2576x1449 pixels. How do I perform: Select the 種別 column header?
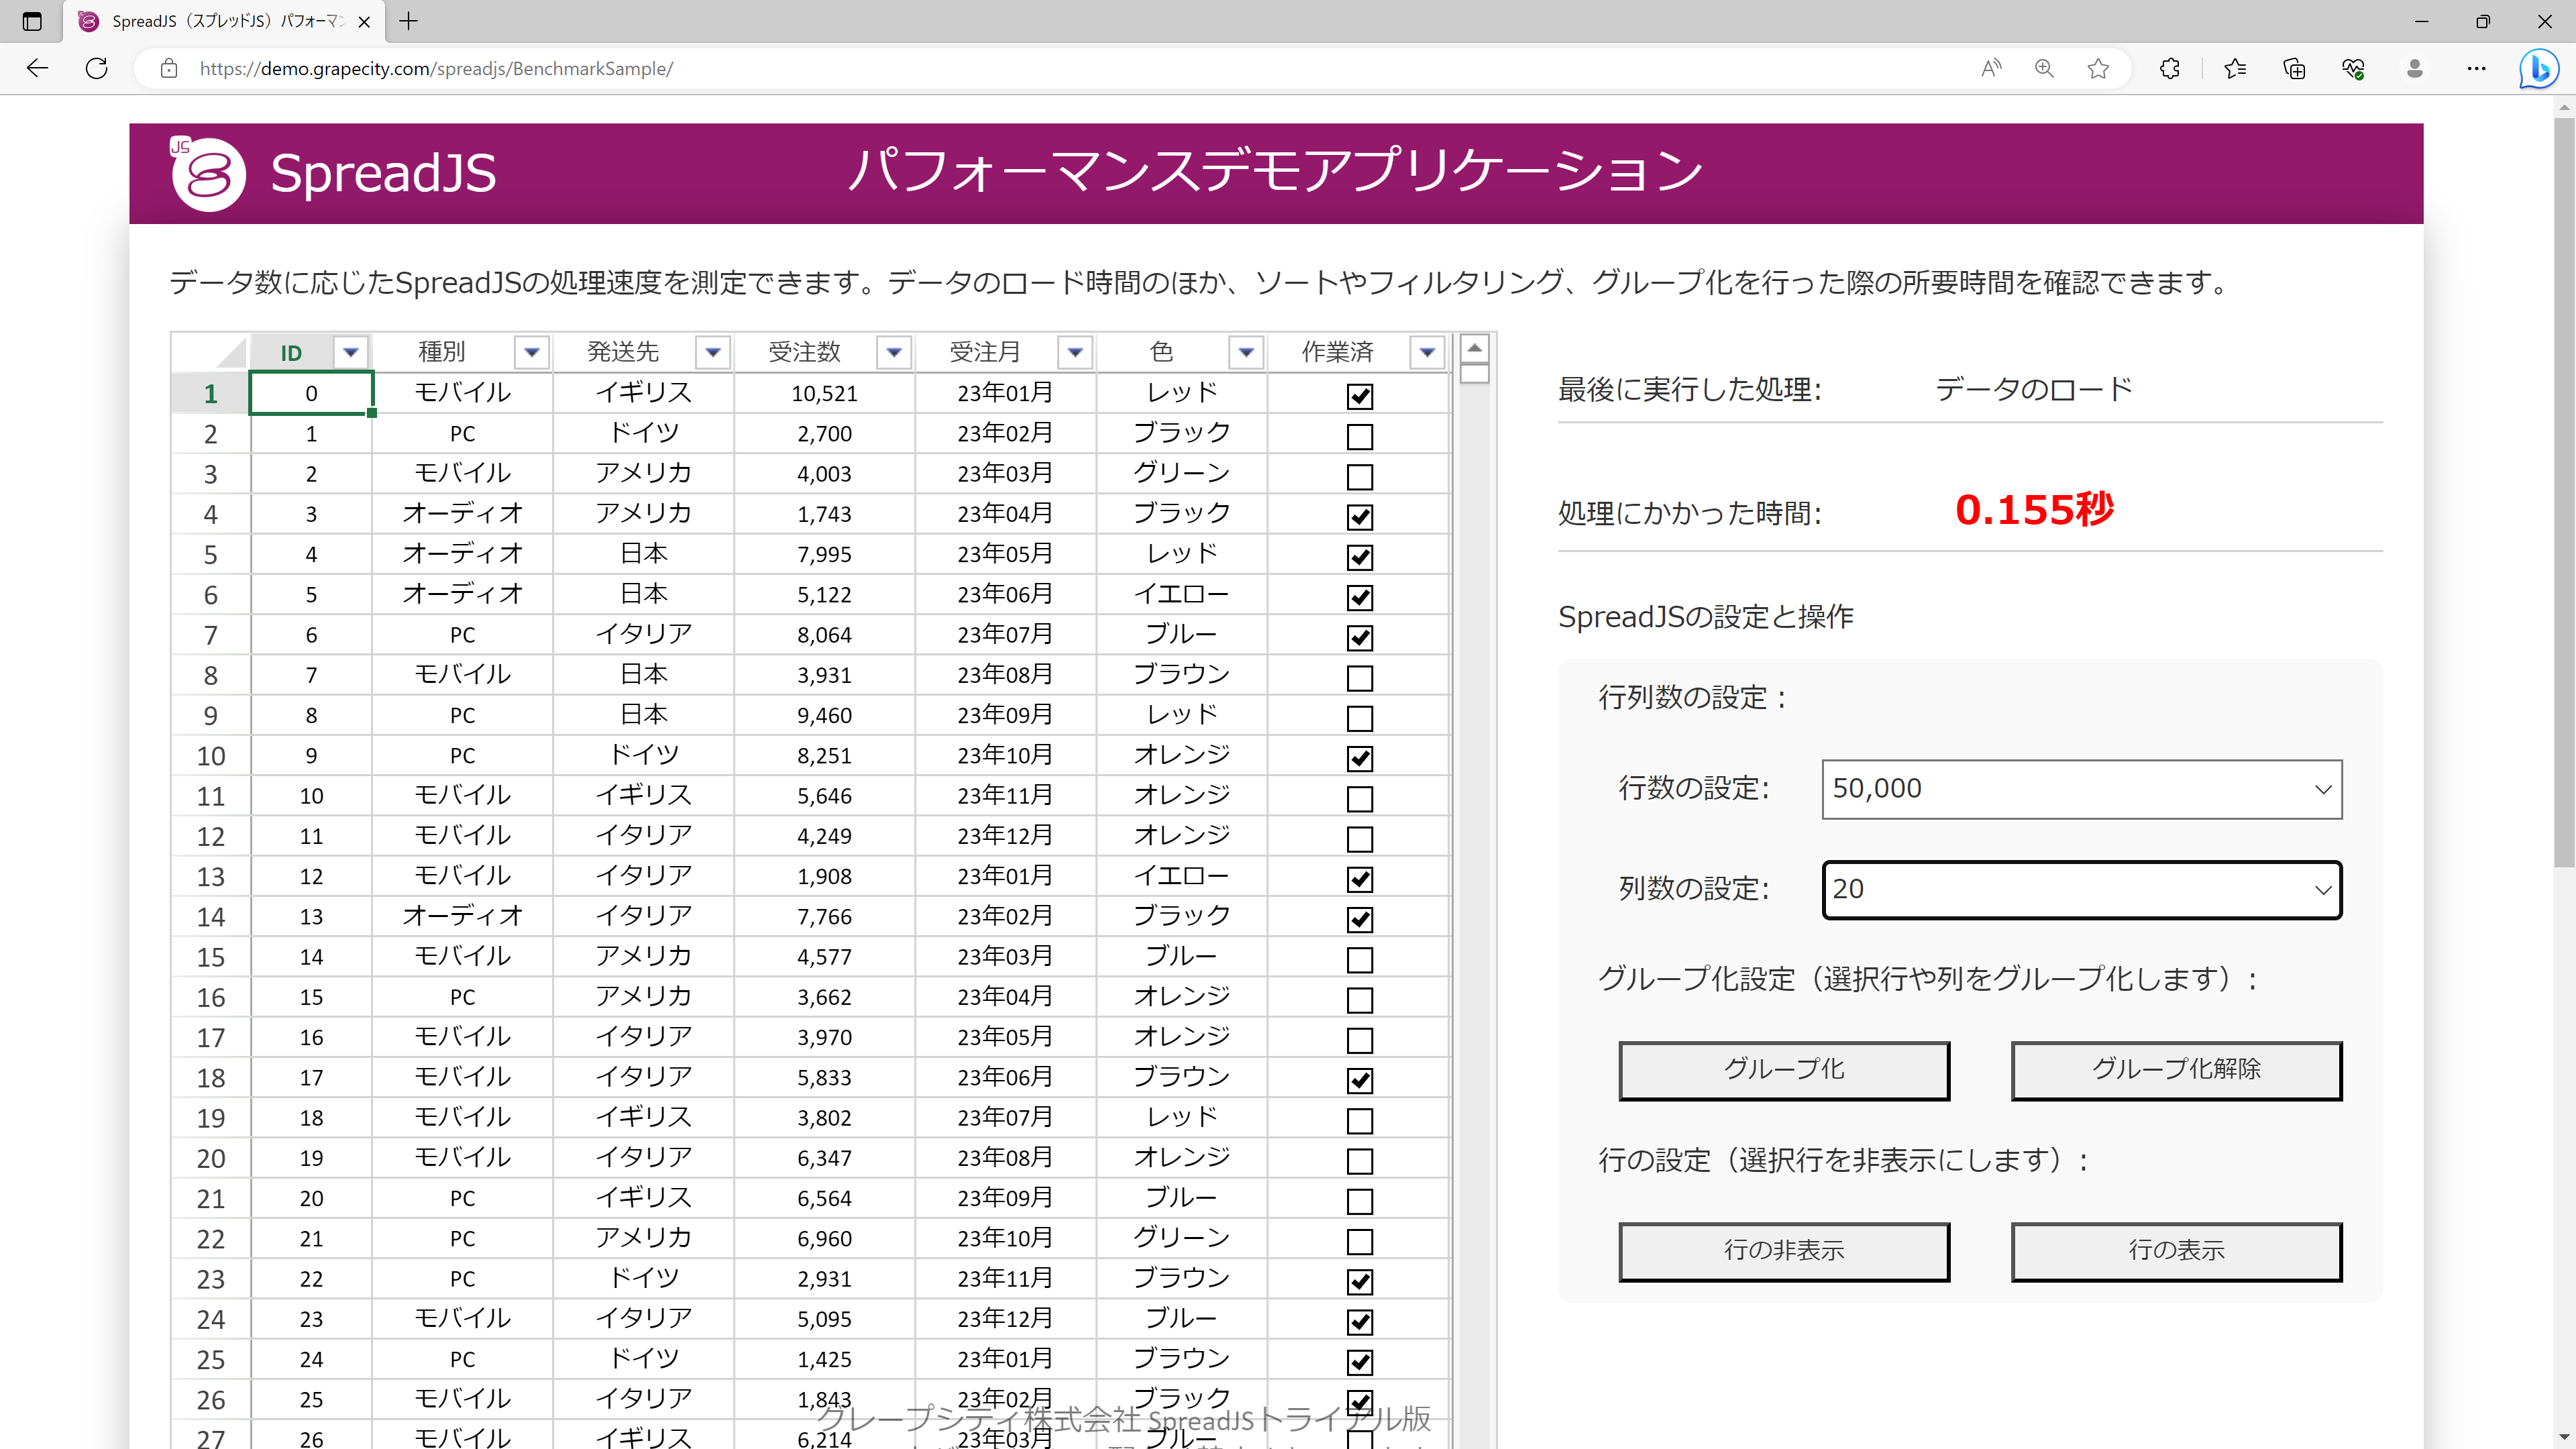pos(441,352)
